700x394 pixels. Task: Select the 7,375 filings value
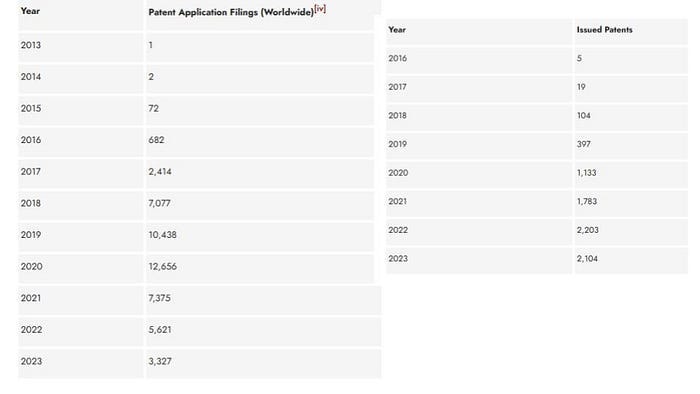tap(159, 298)
